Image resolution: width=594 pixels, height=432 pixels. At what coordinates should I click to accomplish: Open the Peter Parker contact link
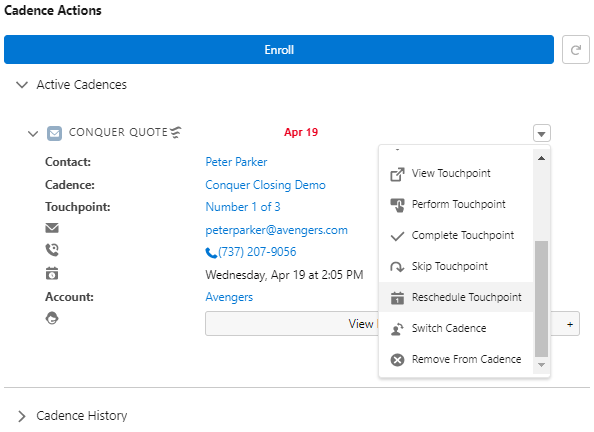pyautogui.click(x=236, y=162)
